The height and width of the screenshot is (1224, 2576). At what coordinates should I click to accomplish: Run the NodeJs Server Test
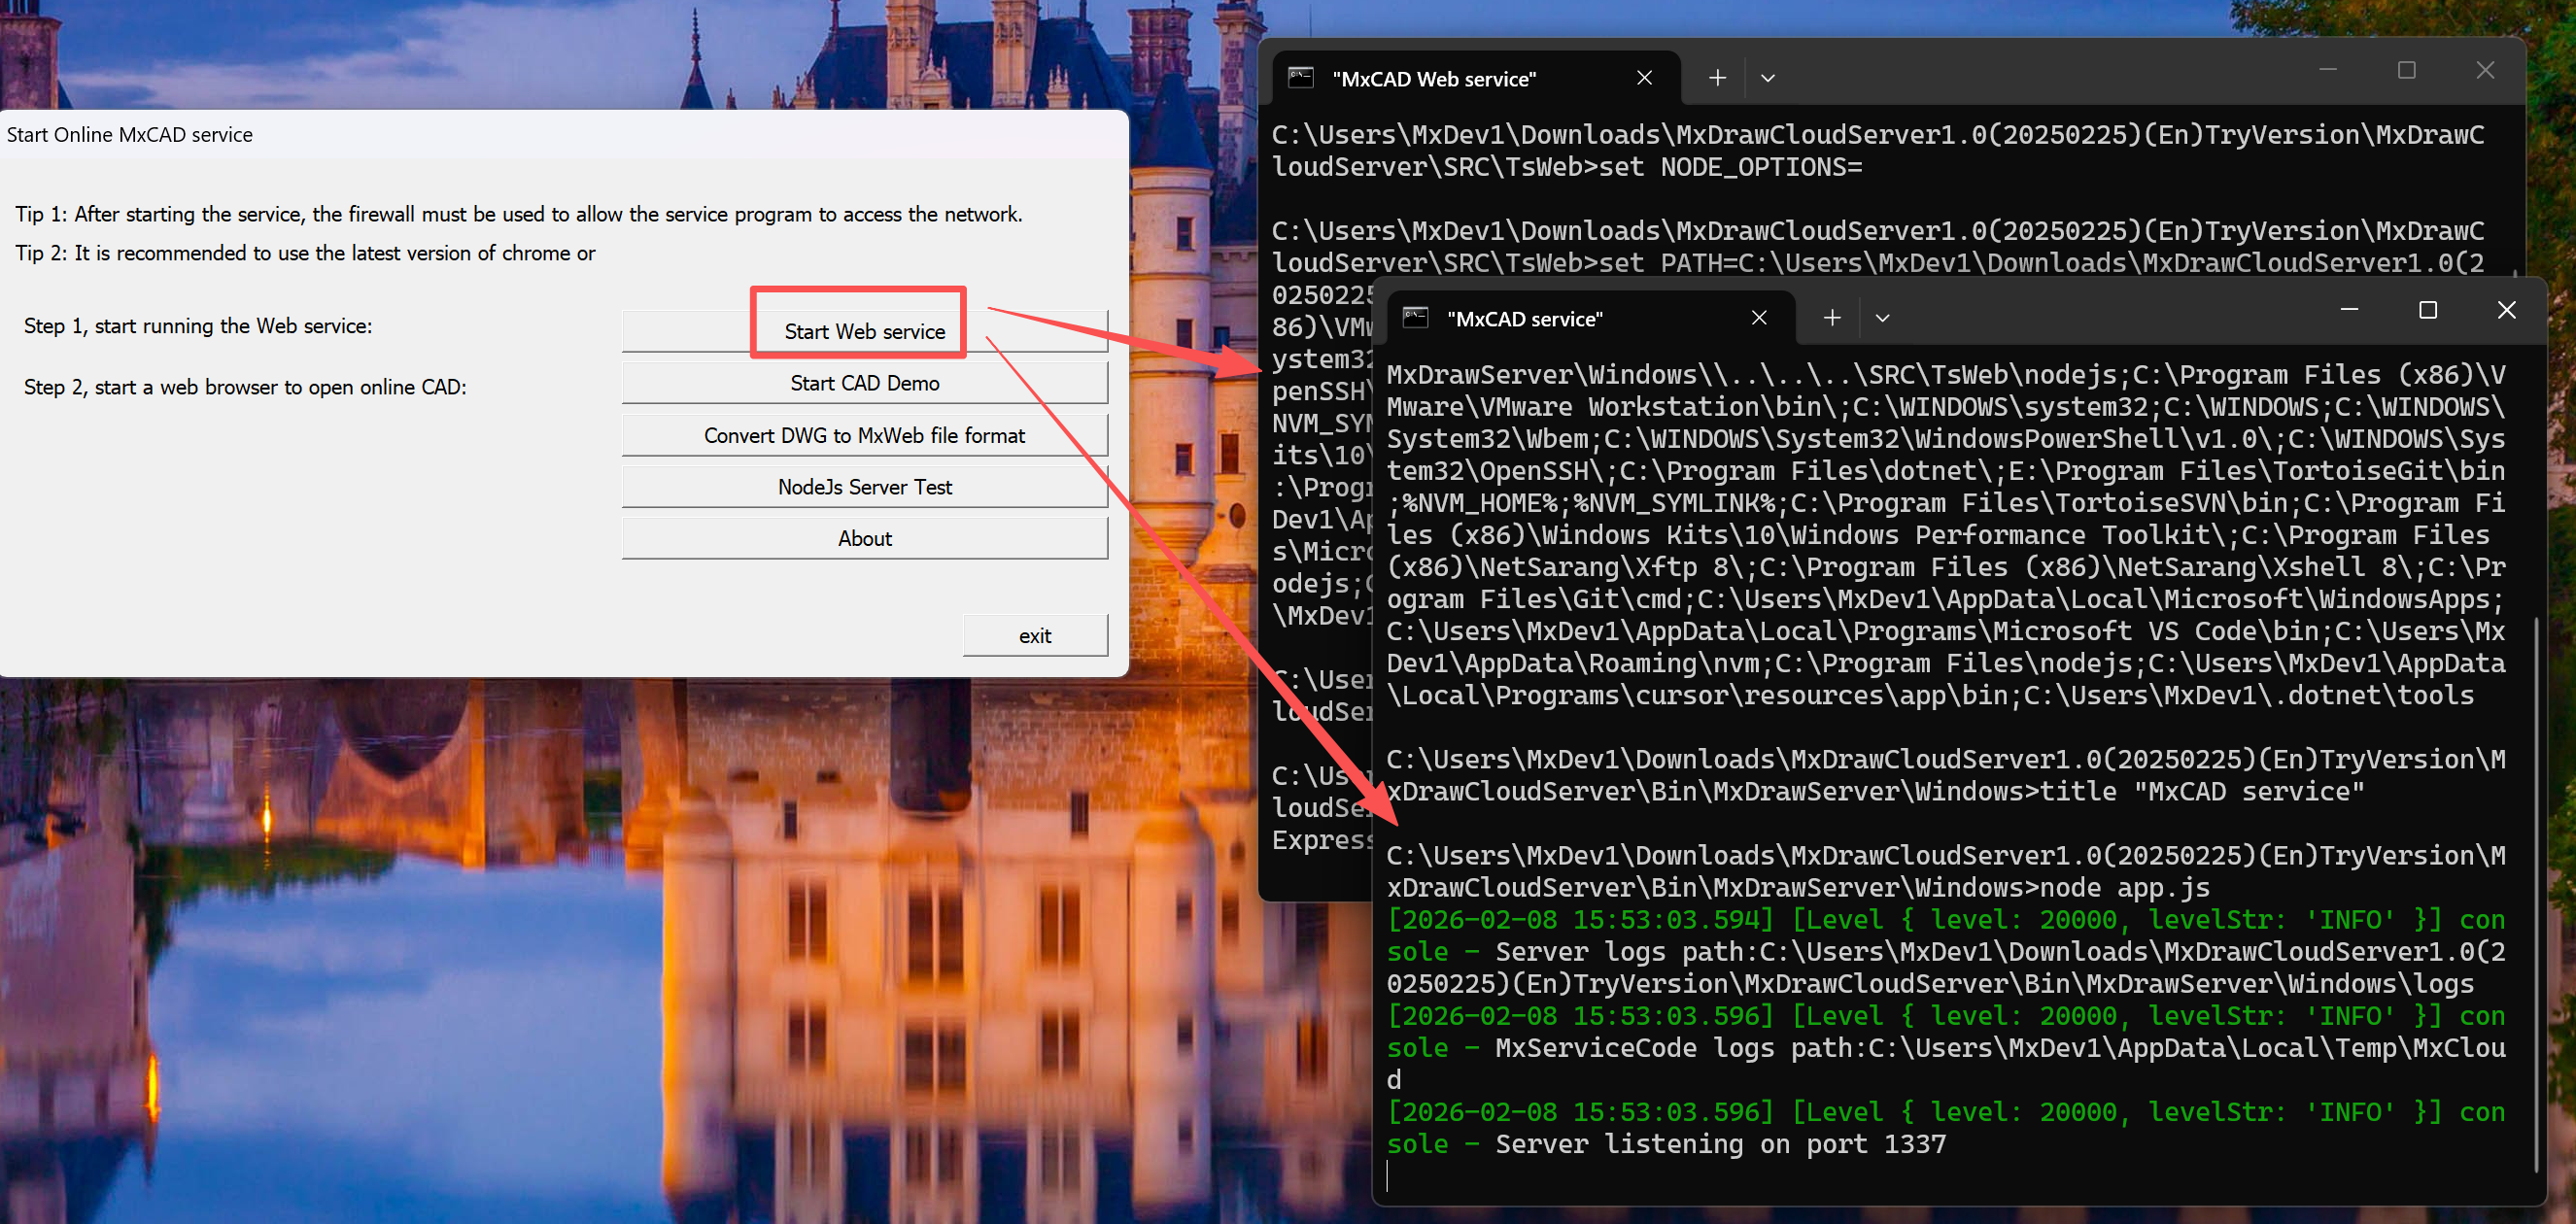(x=863, y=487)
